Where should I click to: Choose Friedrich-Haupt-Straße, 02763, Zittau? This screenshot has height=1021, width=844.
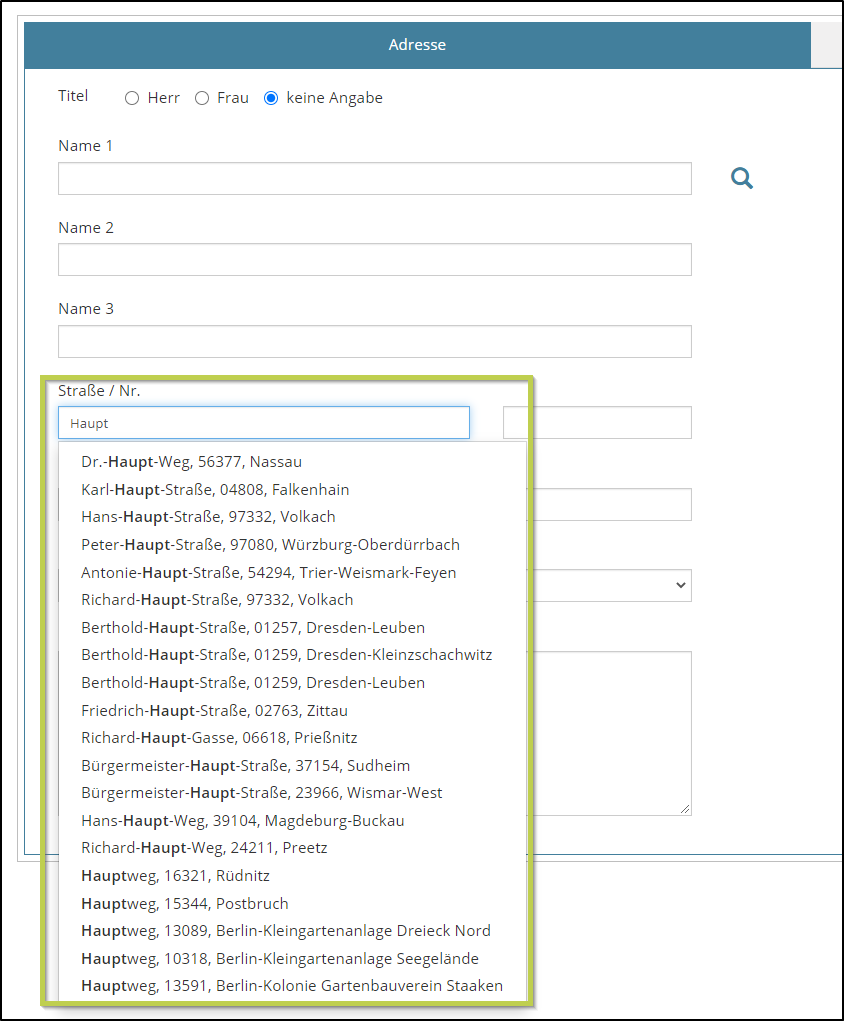pyautogui.click(x=214, y=711)
